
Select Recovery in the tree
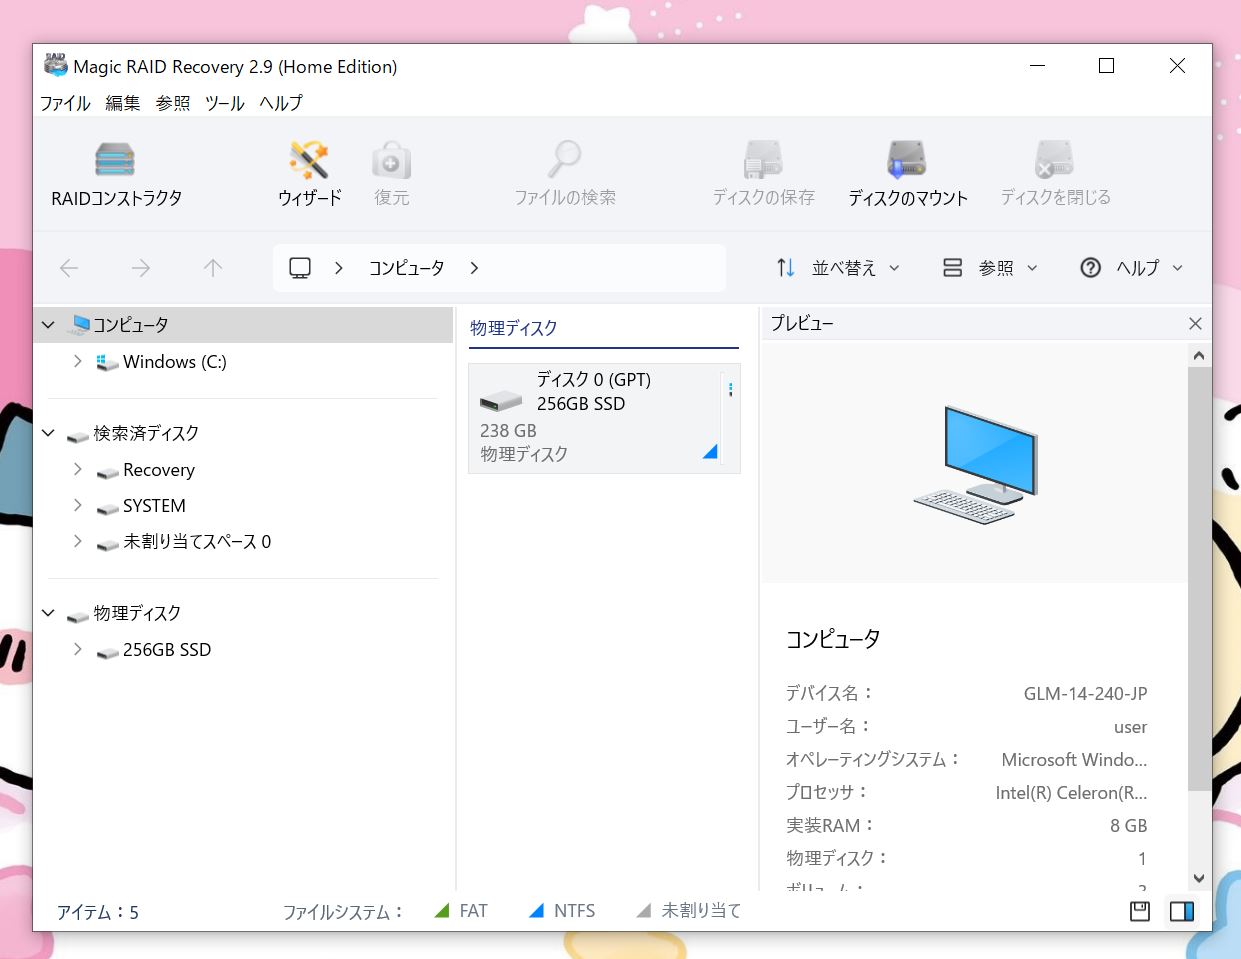(158, 470)
